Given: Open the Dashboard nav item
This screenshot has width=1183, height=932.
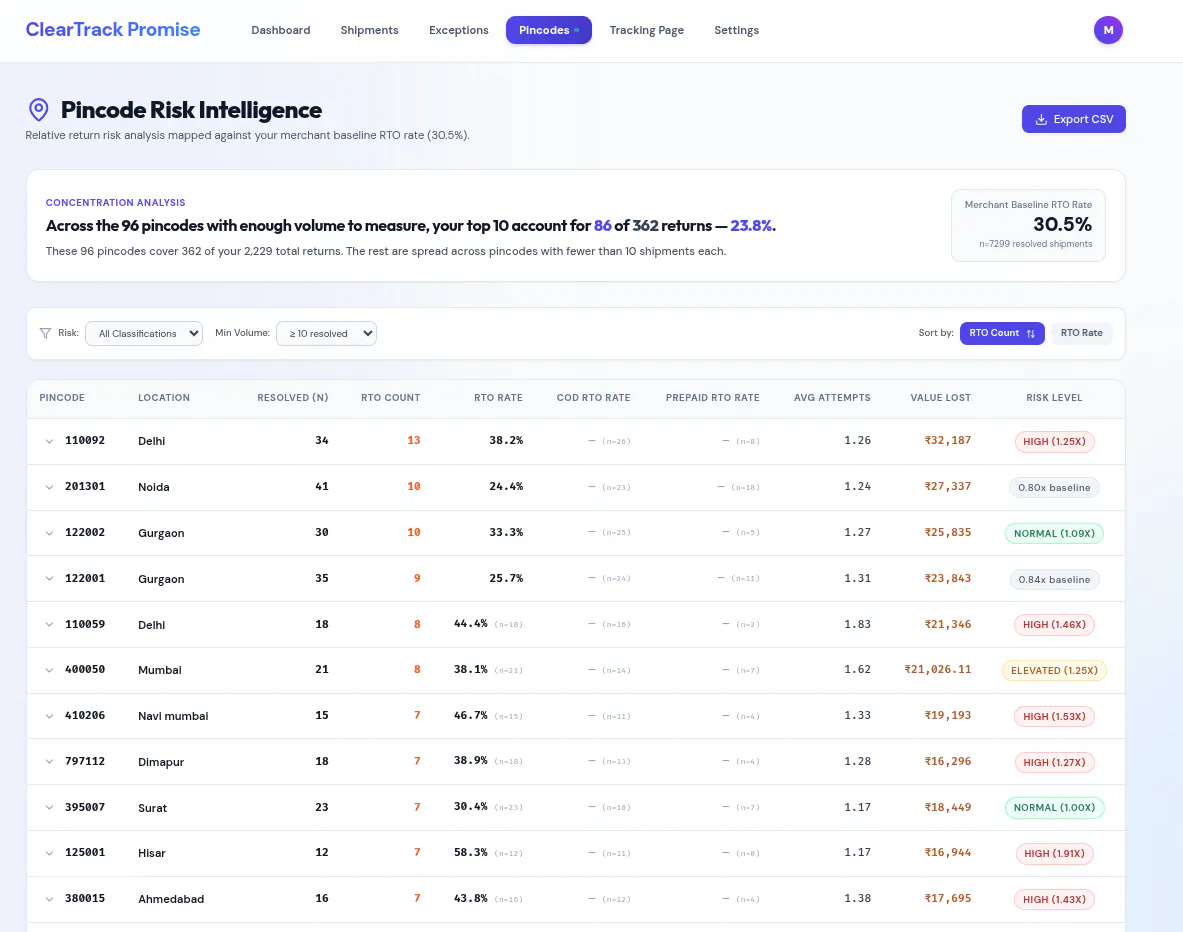Looking at the screenshot, I should click(281, 30).
